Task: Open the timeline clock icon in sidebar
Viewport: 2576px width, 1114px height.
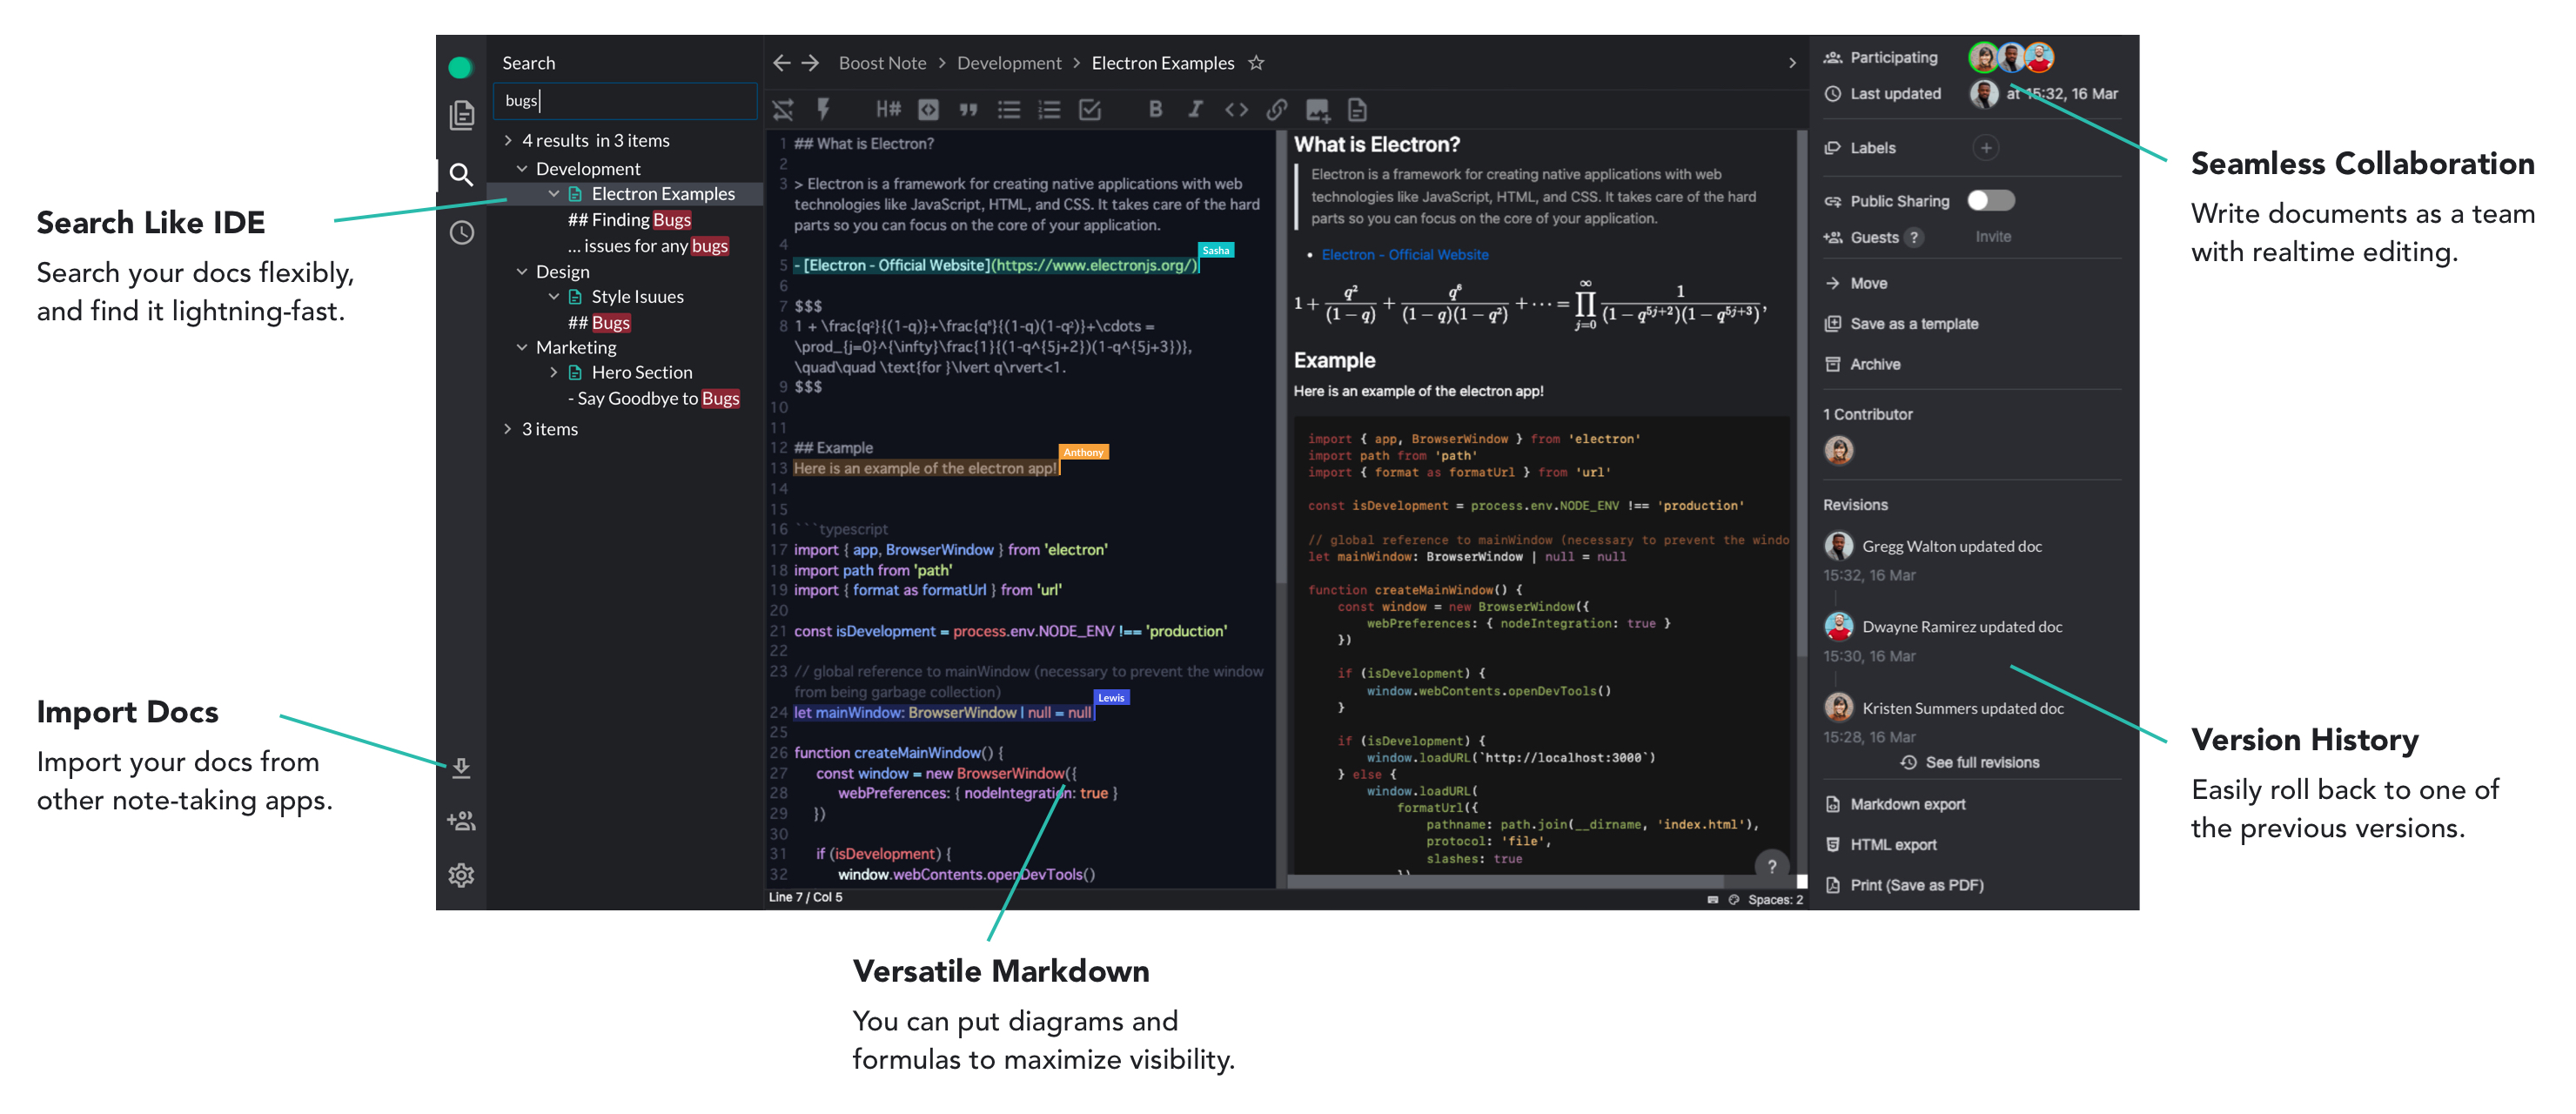Action: [x=461, y=233]
